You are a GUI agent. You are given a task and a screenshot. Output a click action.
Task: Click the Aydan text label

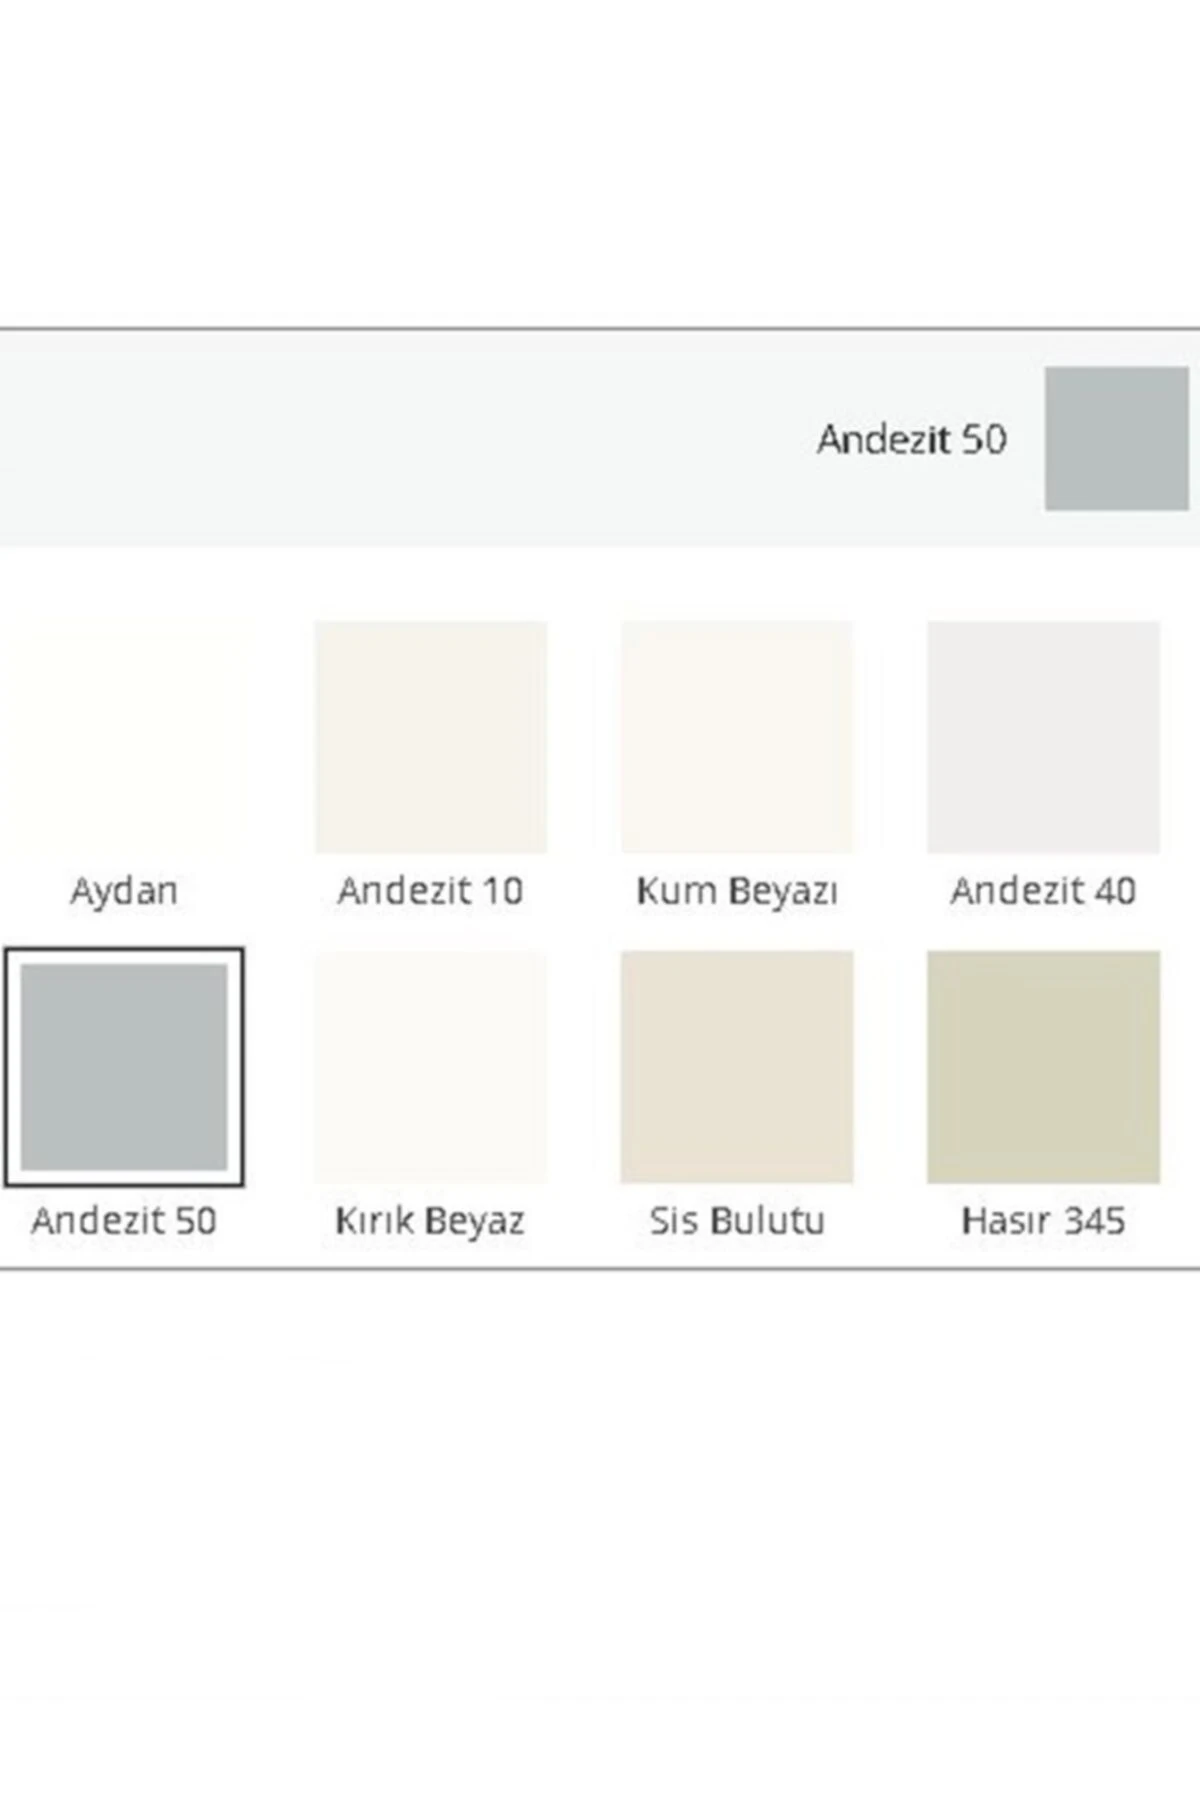coord(124,890)
